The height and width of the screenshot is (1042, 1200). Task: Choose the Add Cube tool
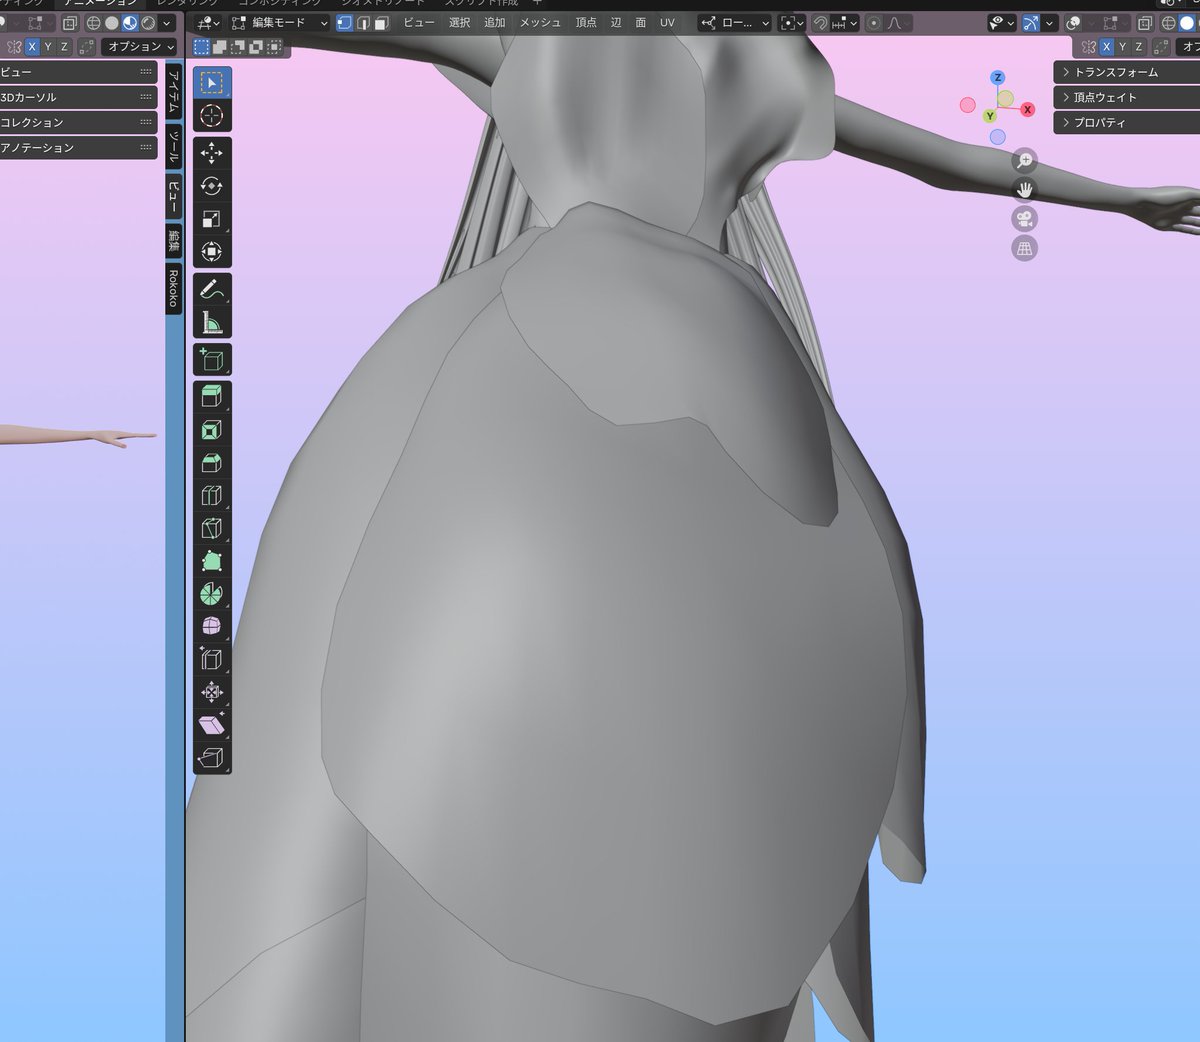click(211, 360)
